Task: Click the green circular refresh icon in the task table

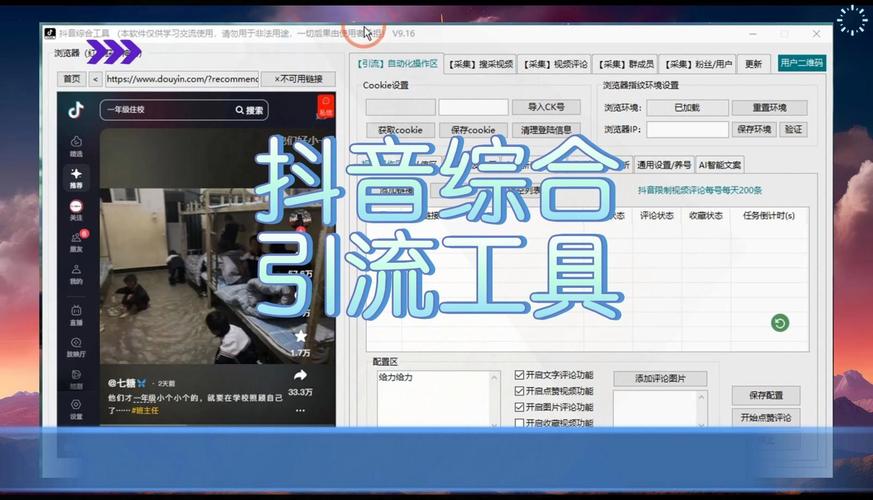Action: (x=780, y=323)
